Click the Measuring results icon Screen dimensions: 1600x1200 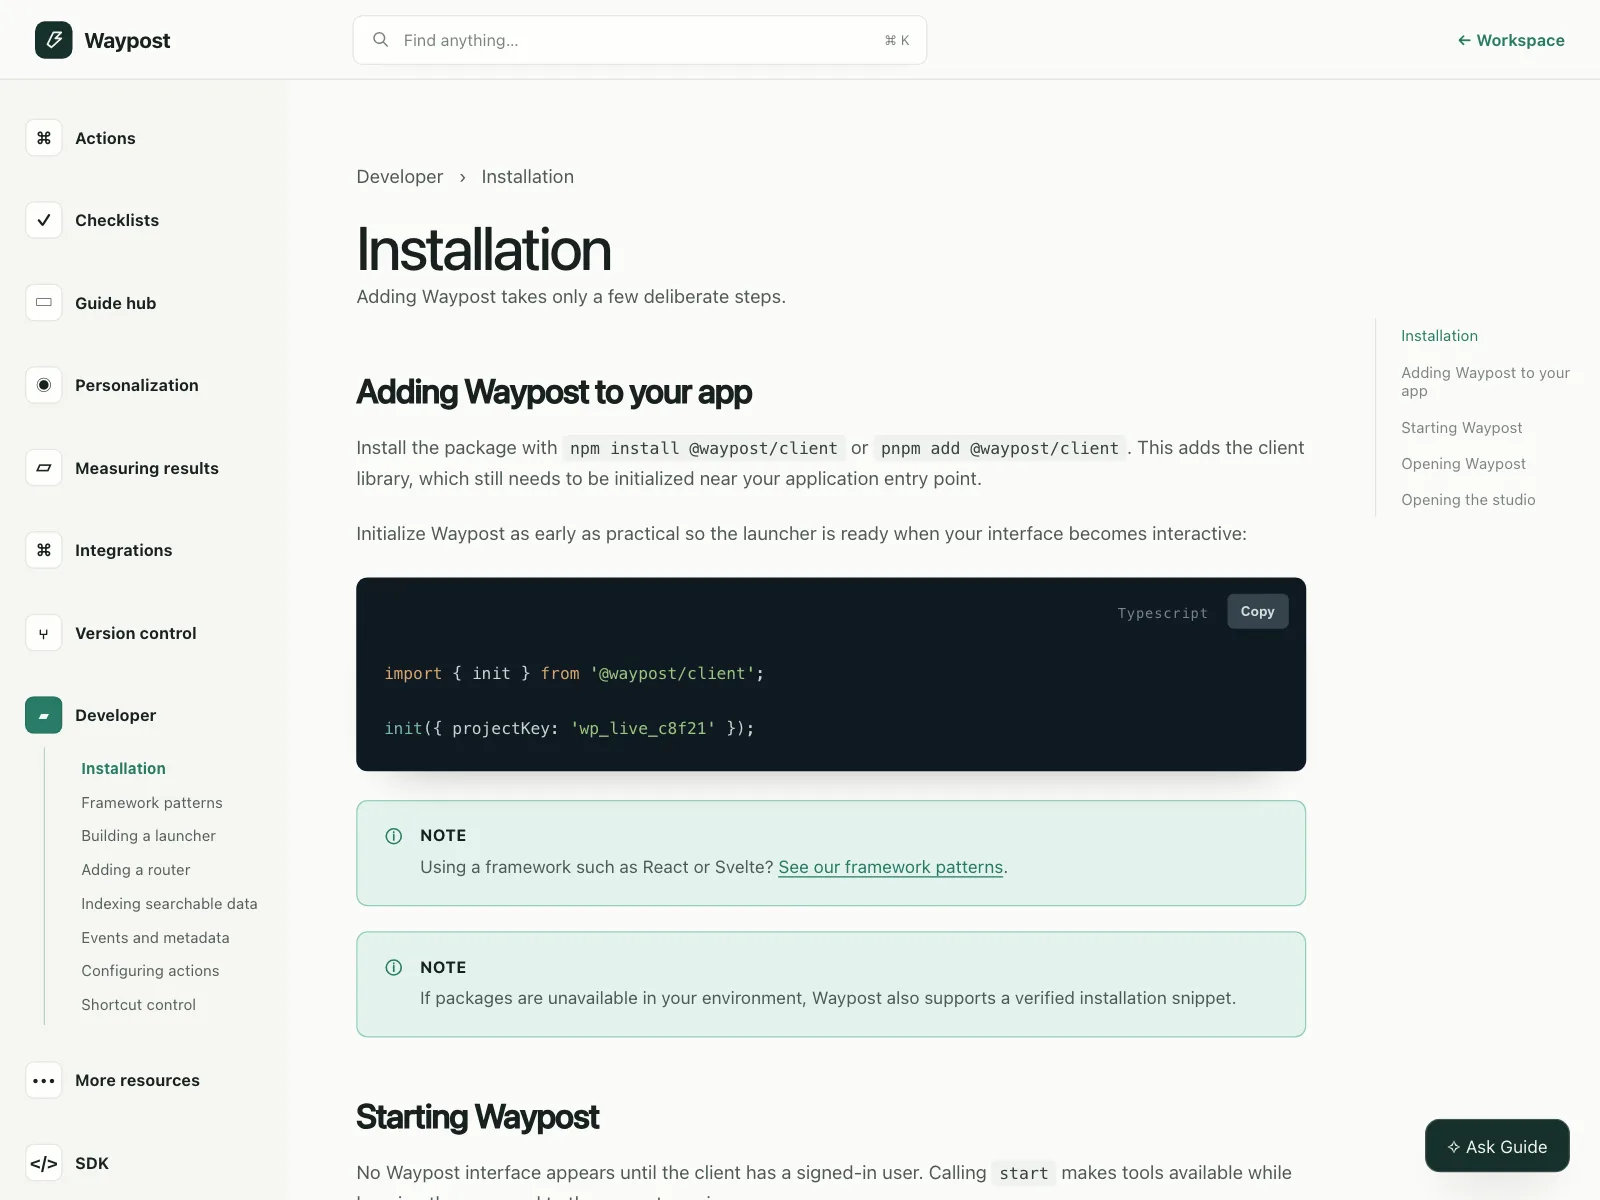44,468
